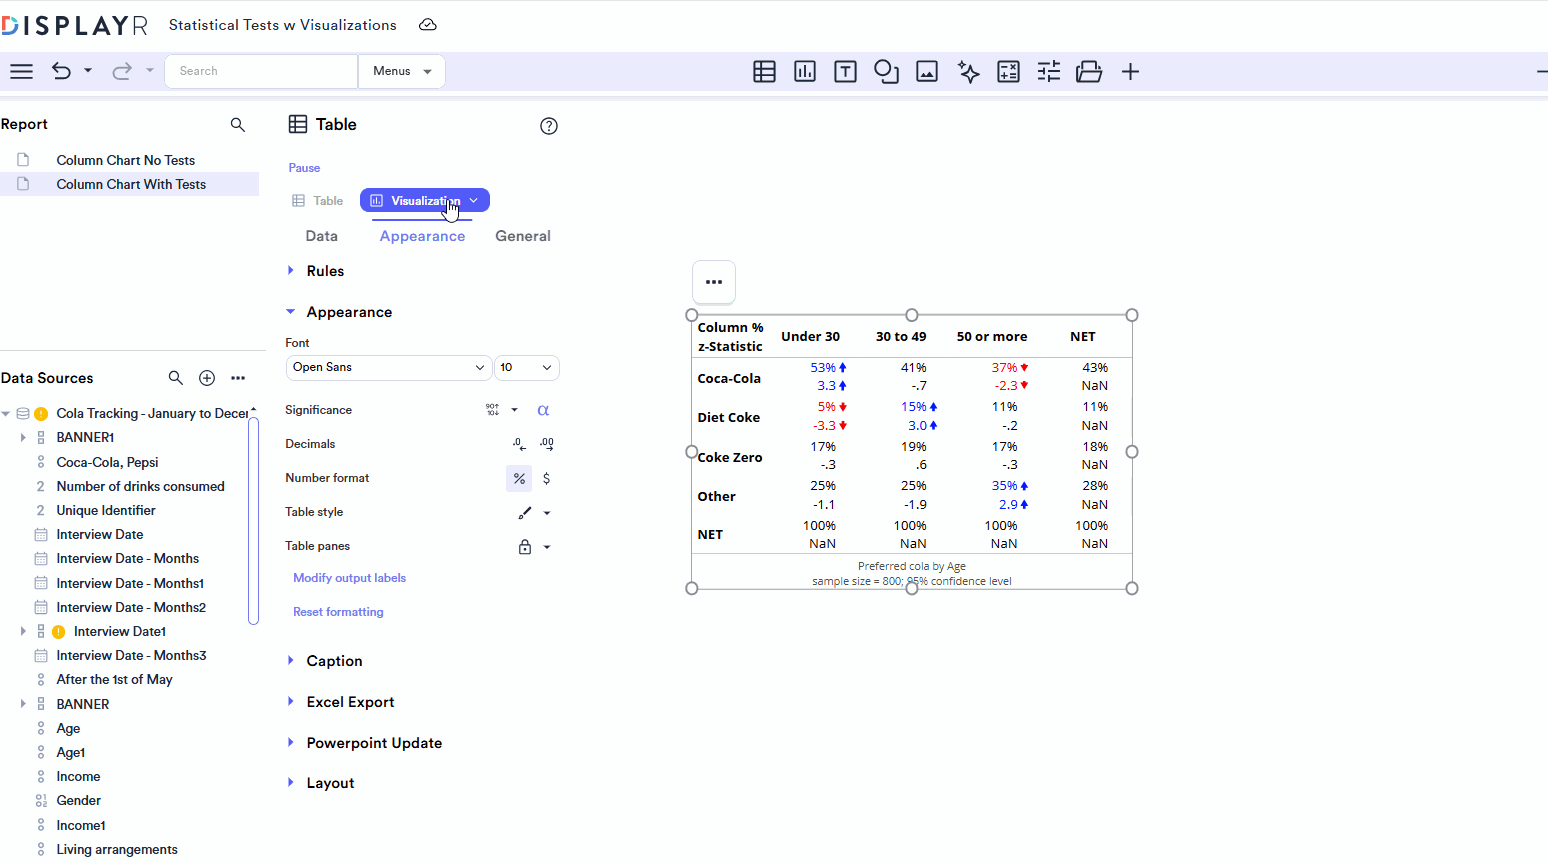Insert a shape from the toolbar
Screen dimensions: 1548x864
click(x=886, y=71)
